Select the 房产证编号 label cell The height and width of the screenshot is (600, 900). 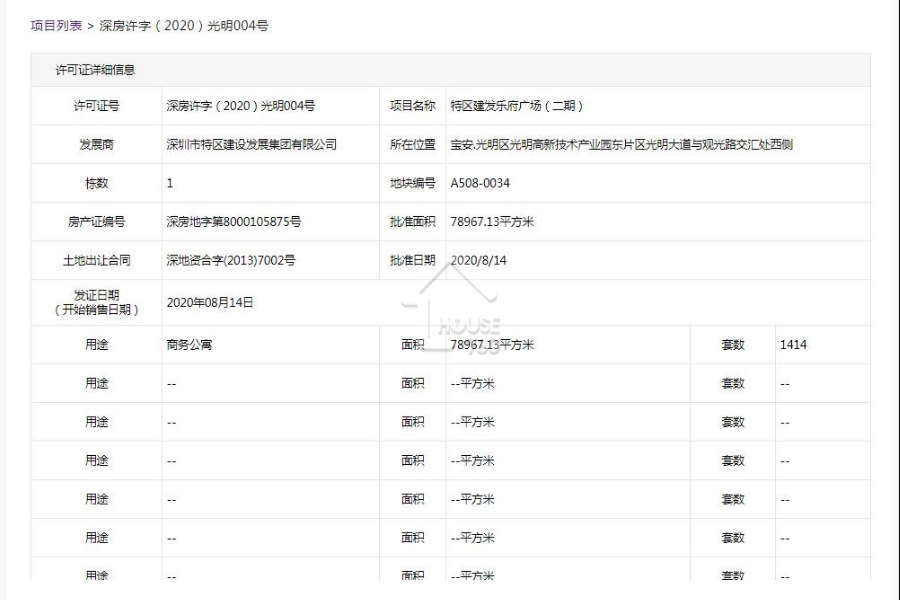[x=96, y=222]
